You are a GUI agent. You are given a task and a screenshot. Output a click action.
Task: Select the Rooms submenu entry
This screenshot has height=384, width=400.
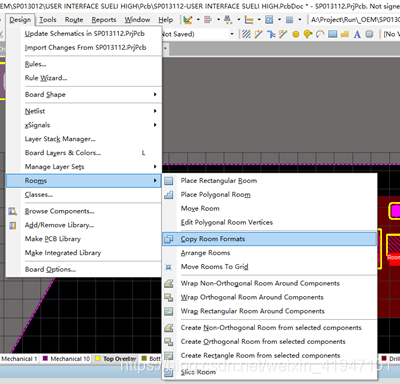(83, 181)
